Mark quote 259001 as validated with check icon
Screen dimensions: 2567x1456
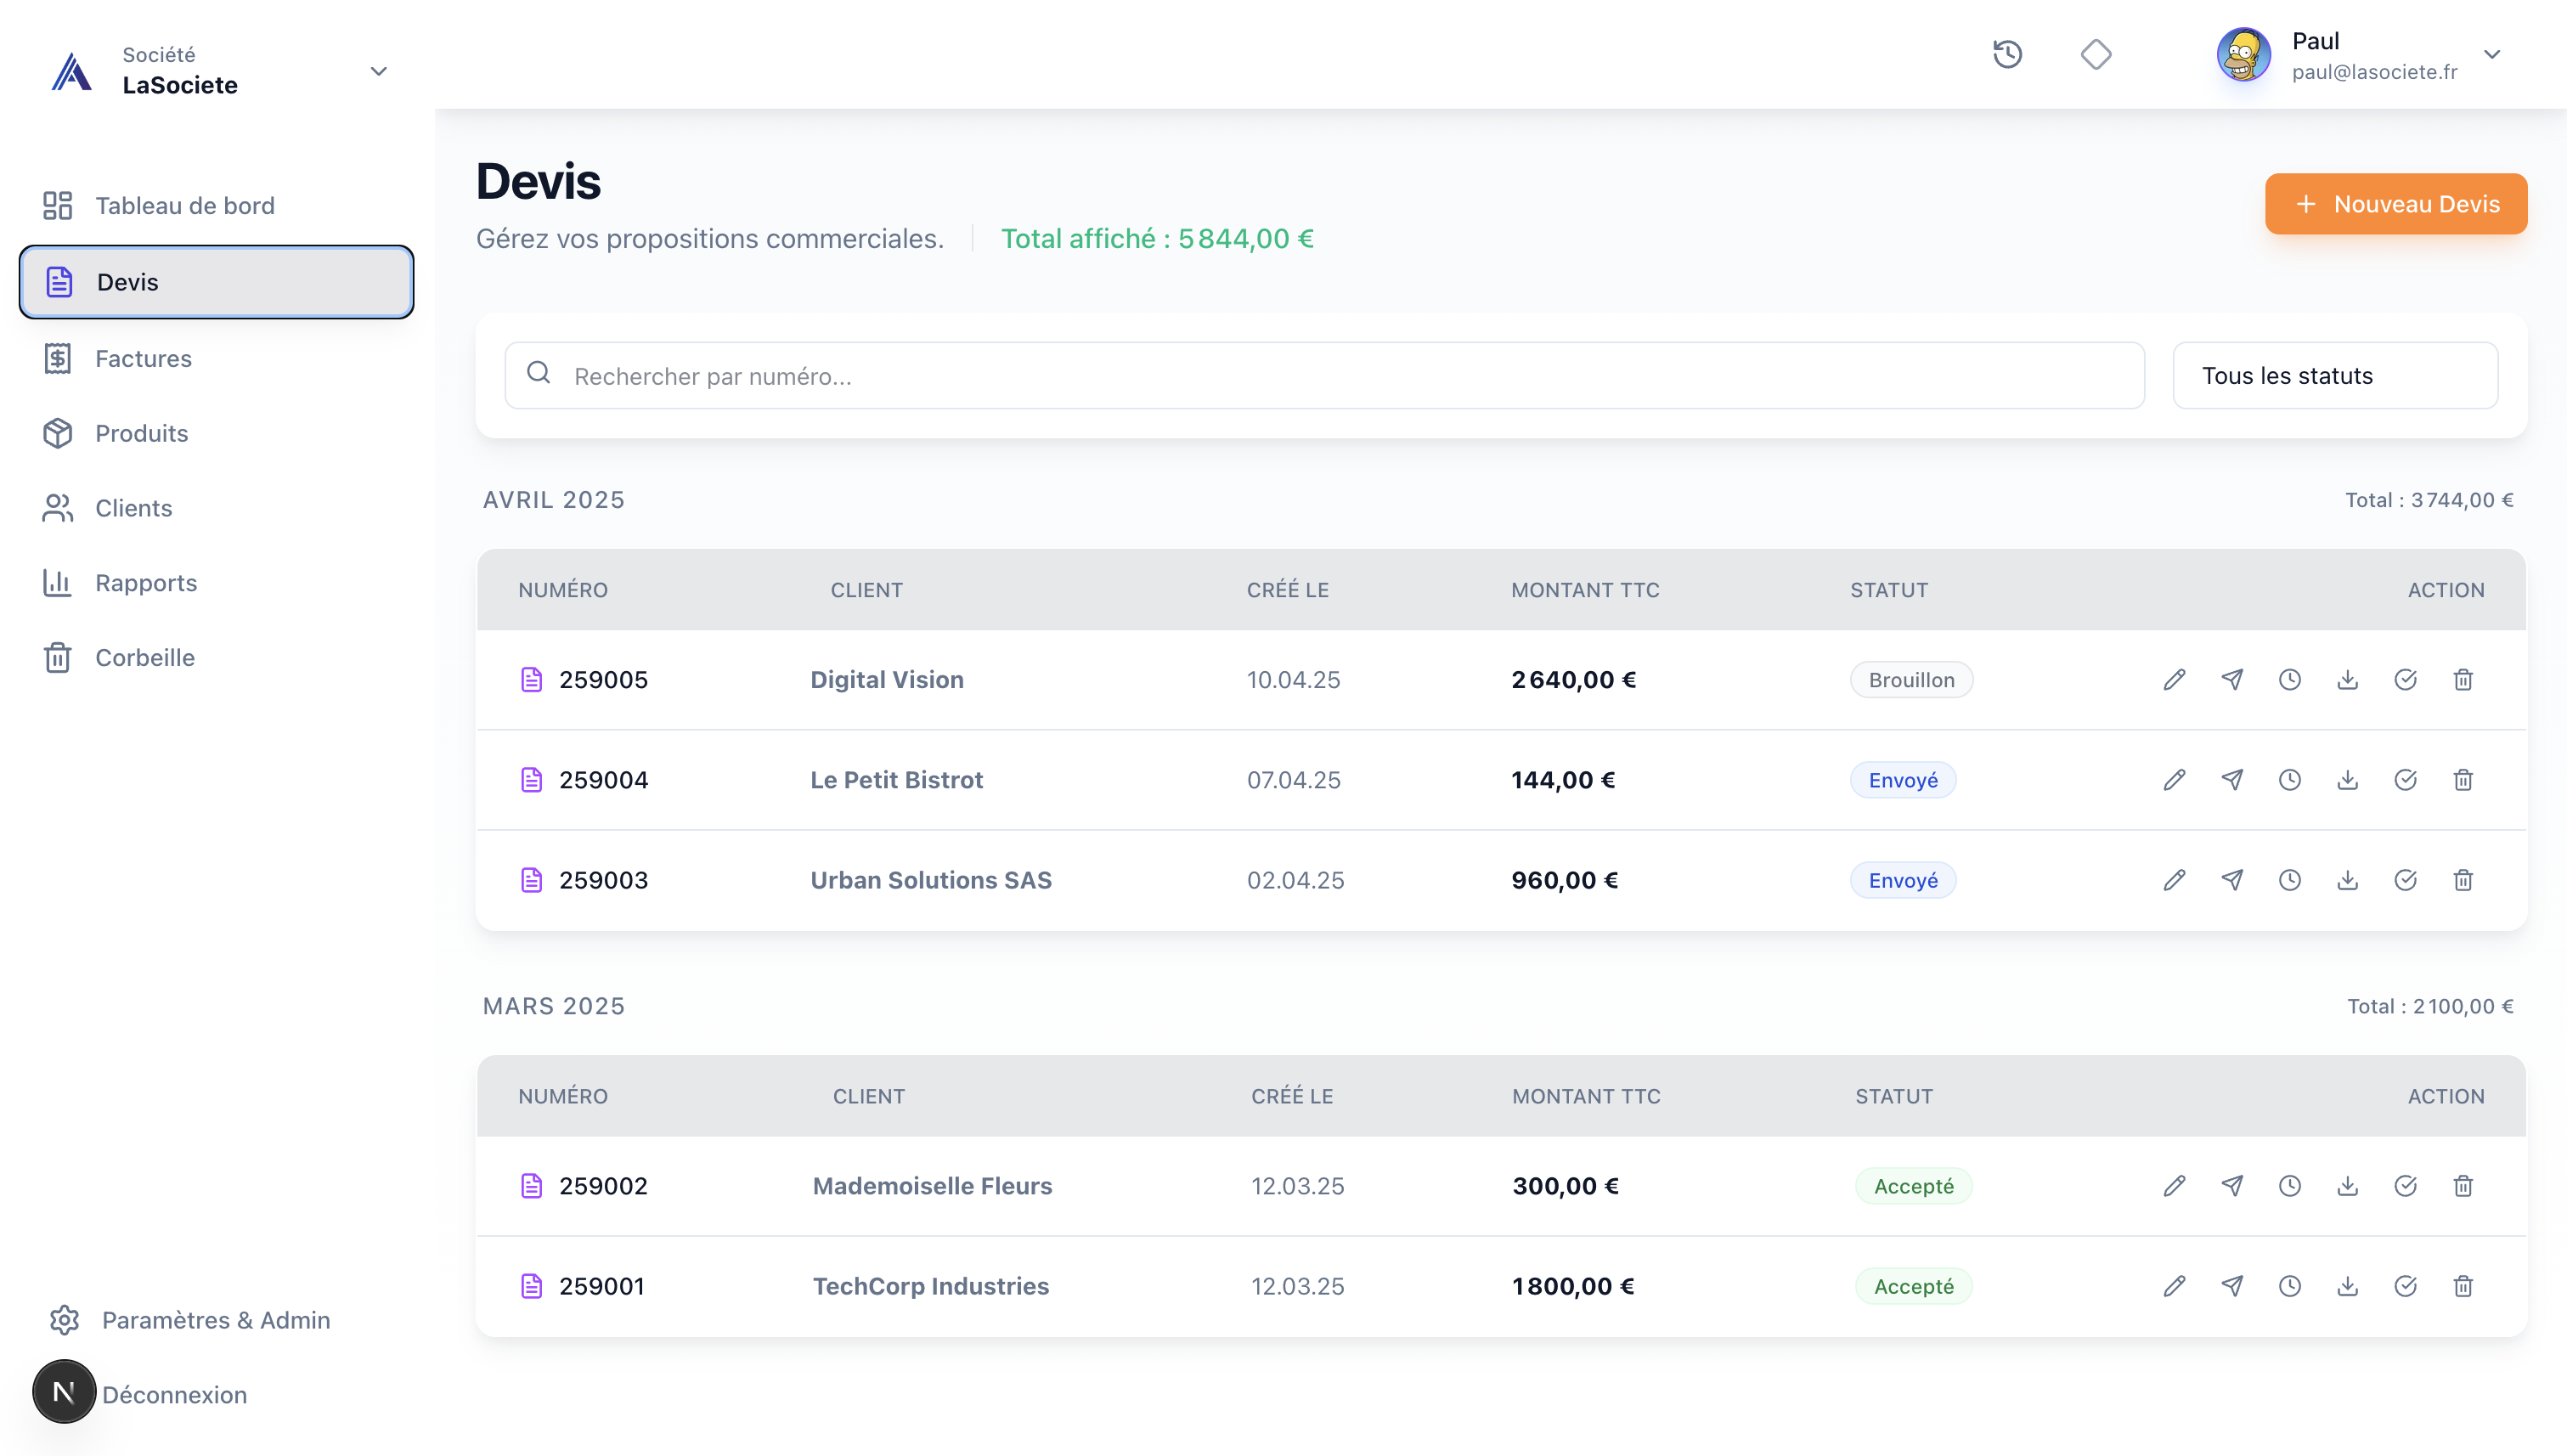click(x=2406, y=1286)
